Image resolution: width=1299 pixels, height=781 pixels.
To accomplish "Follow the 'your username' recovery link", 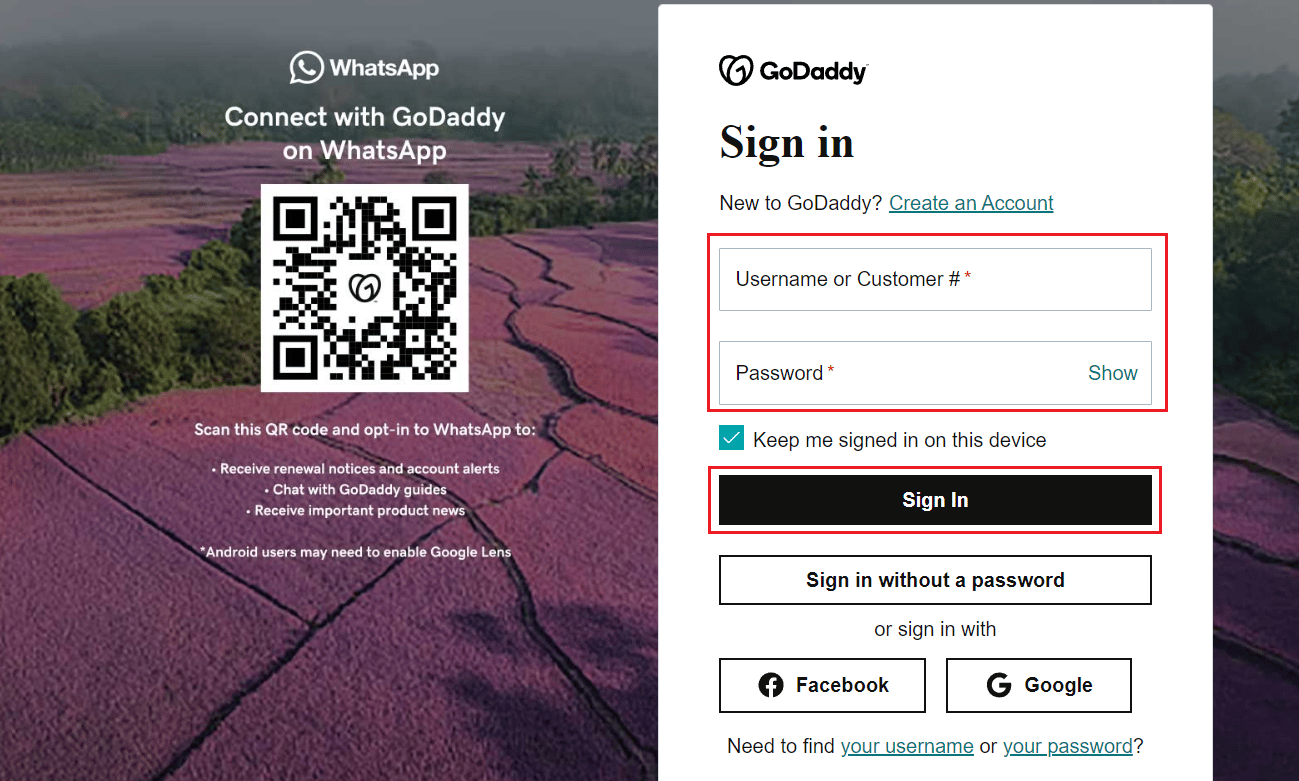I will pos(907,746).
